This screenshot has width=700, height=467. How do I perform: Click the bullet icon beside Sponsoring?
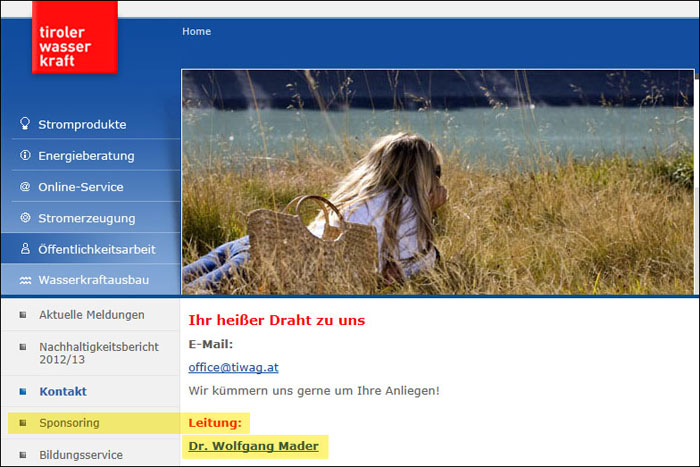point(23,423)
